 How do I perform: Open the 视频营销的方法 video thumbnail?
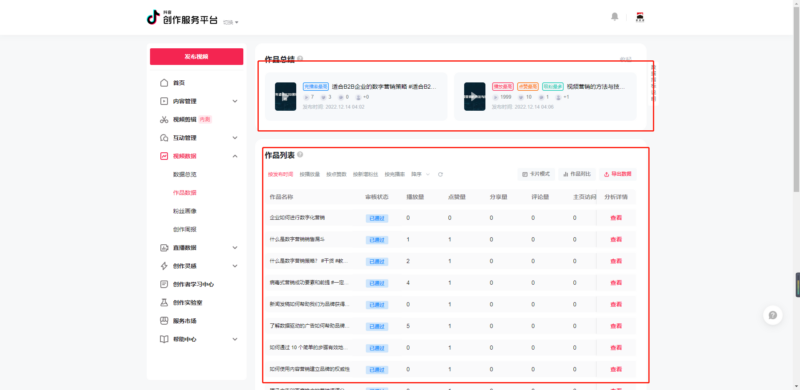click(x=474, y=96)
